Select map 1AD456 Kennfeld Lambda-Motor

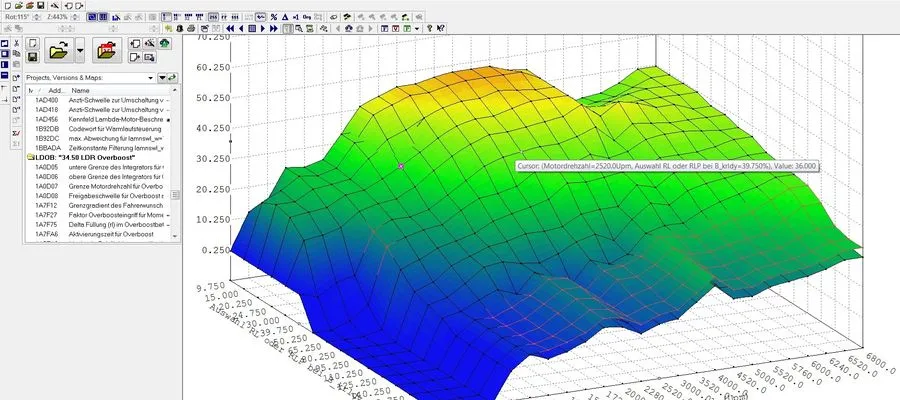tap(100, 119)
